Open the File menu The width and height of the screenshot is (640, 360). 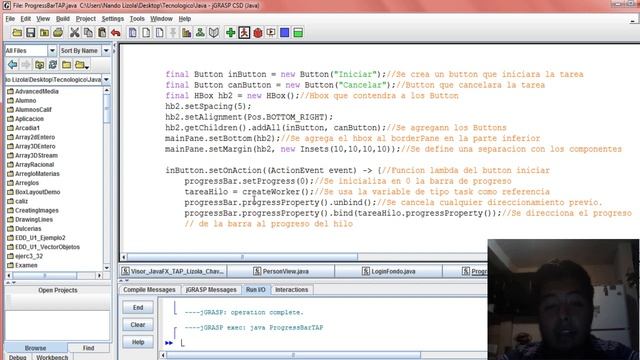(x=10, y=19)
